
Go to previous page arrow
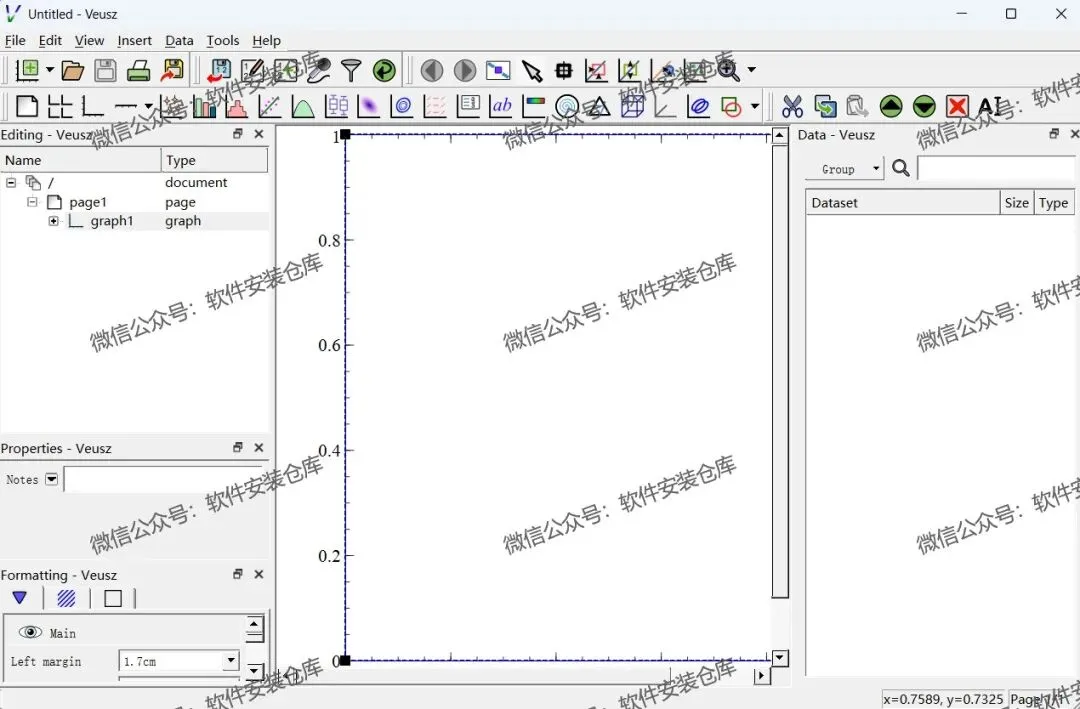(x=432, y=70)
